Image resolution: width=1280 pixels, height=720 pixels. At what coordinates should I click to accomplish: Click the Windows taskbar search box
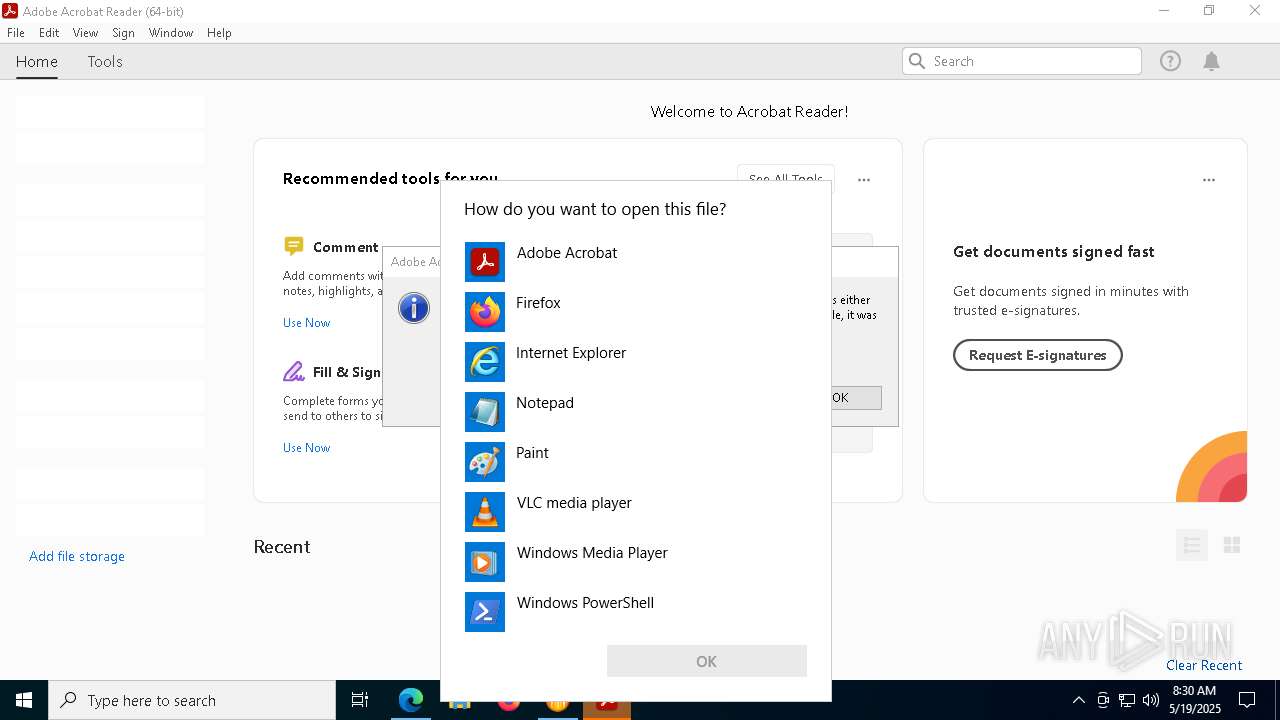(x=192, y=700)
